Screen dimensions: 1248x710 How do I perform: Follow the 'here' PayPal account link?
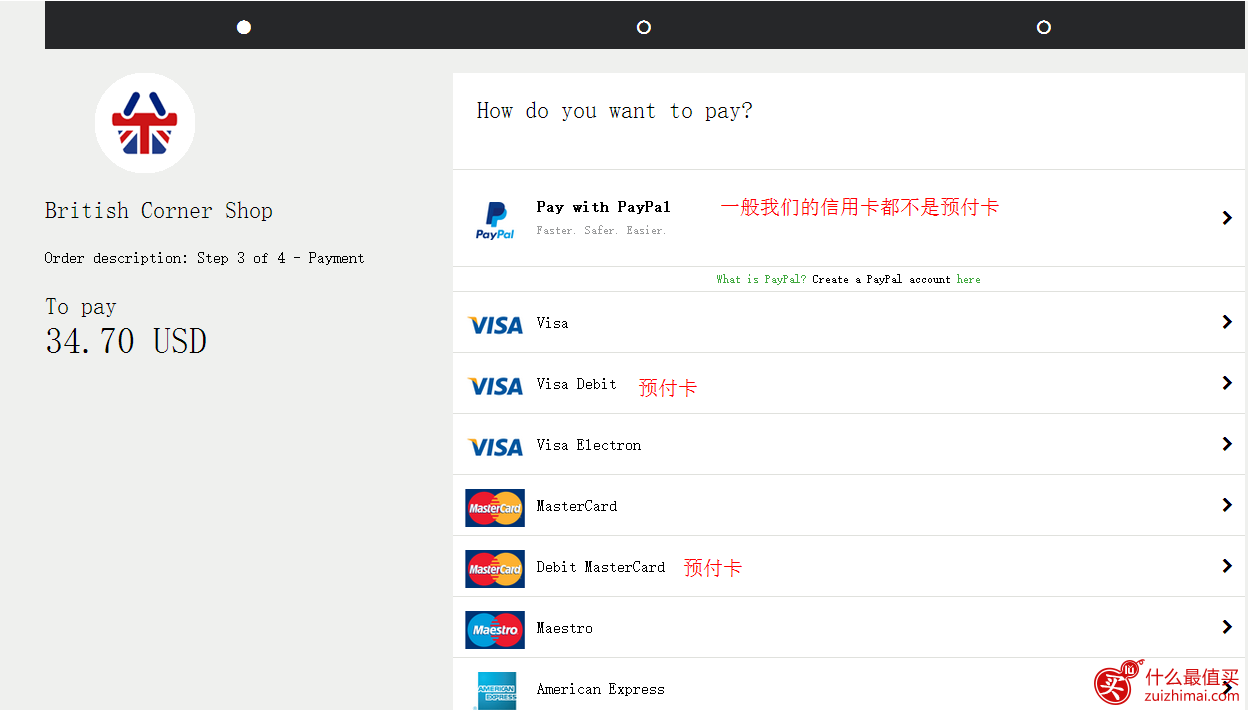(x=968, y=279)
